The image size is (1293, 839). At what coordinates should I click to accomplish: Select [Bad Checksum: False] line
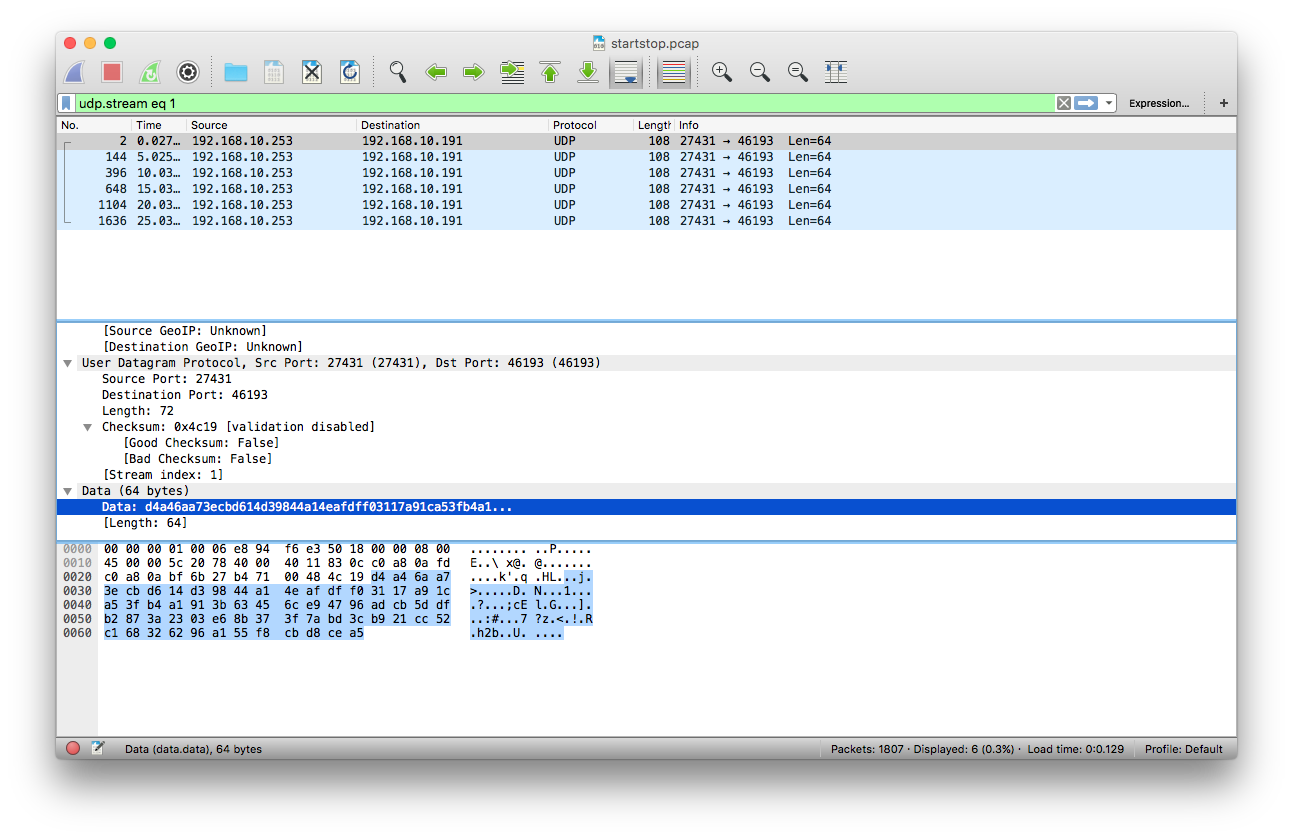click(x=198, y=459)
